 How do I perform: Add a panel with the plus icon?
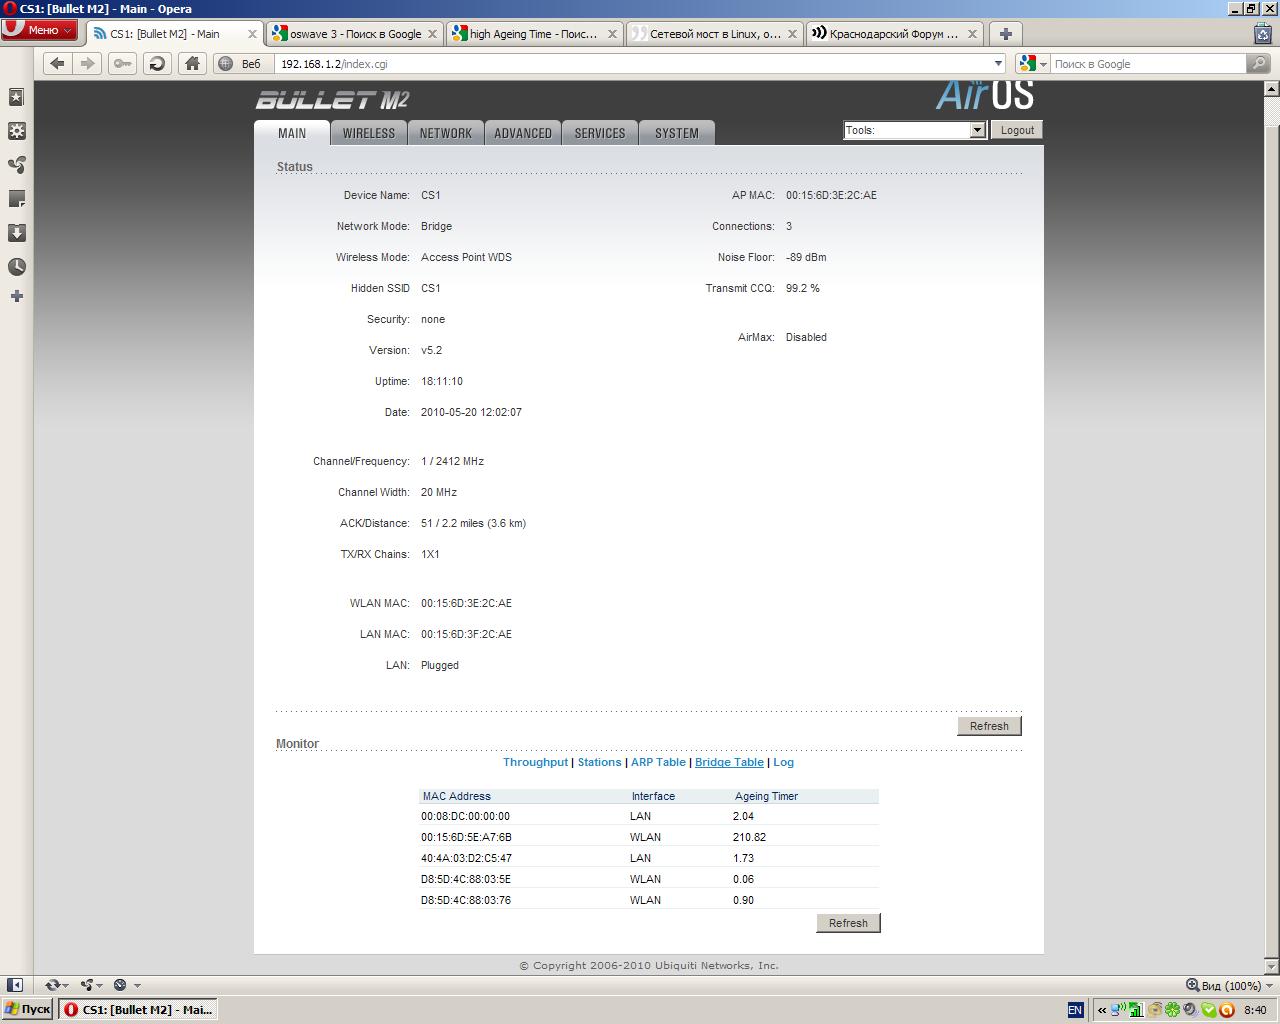[16, 296]
